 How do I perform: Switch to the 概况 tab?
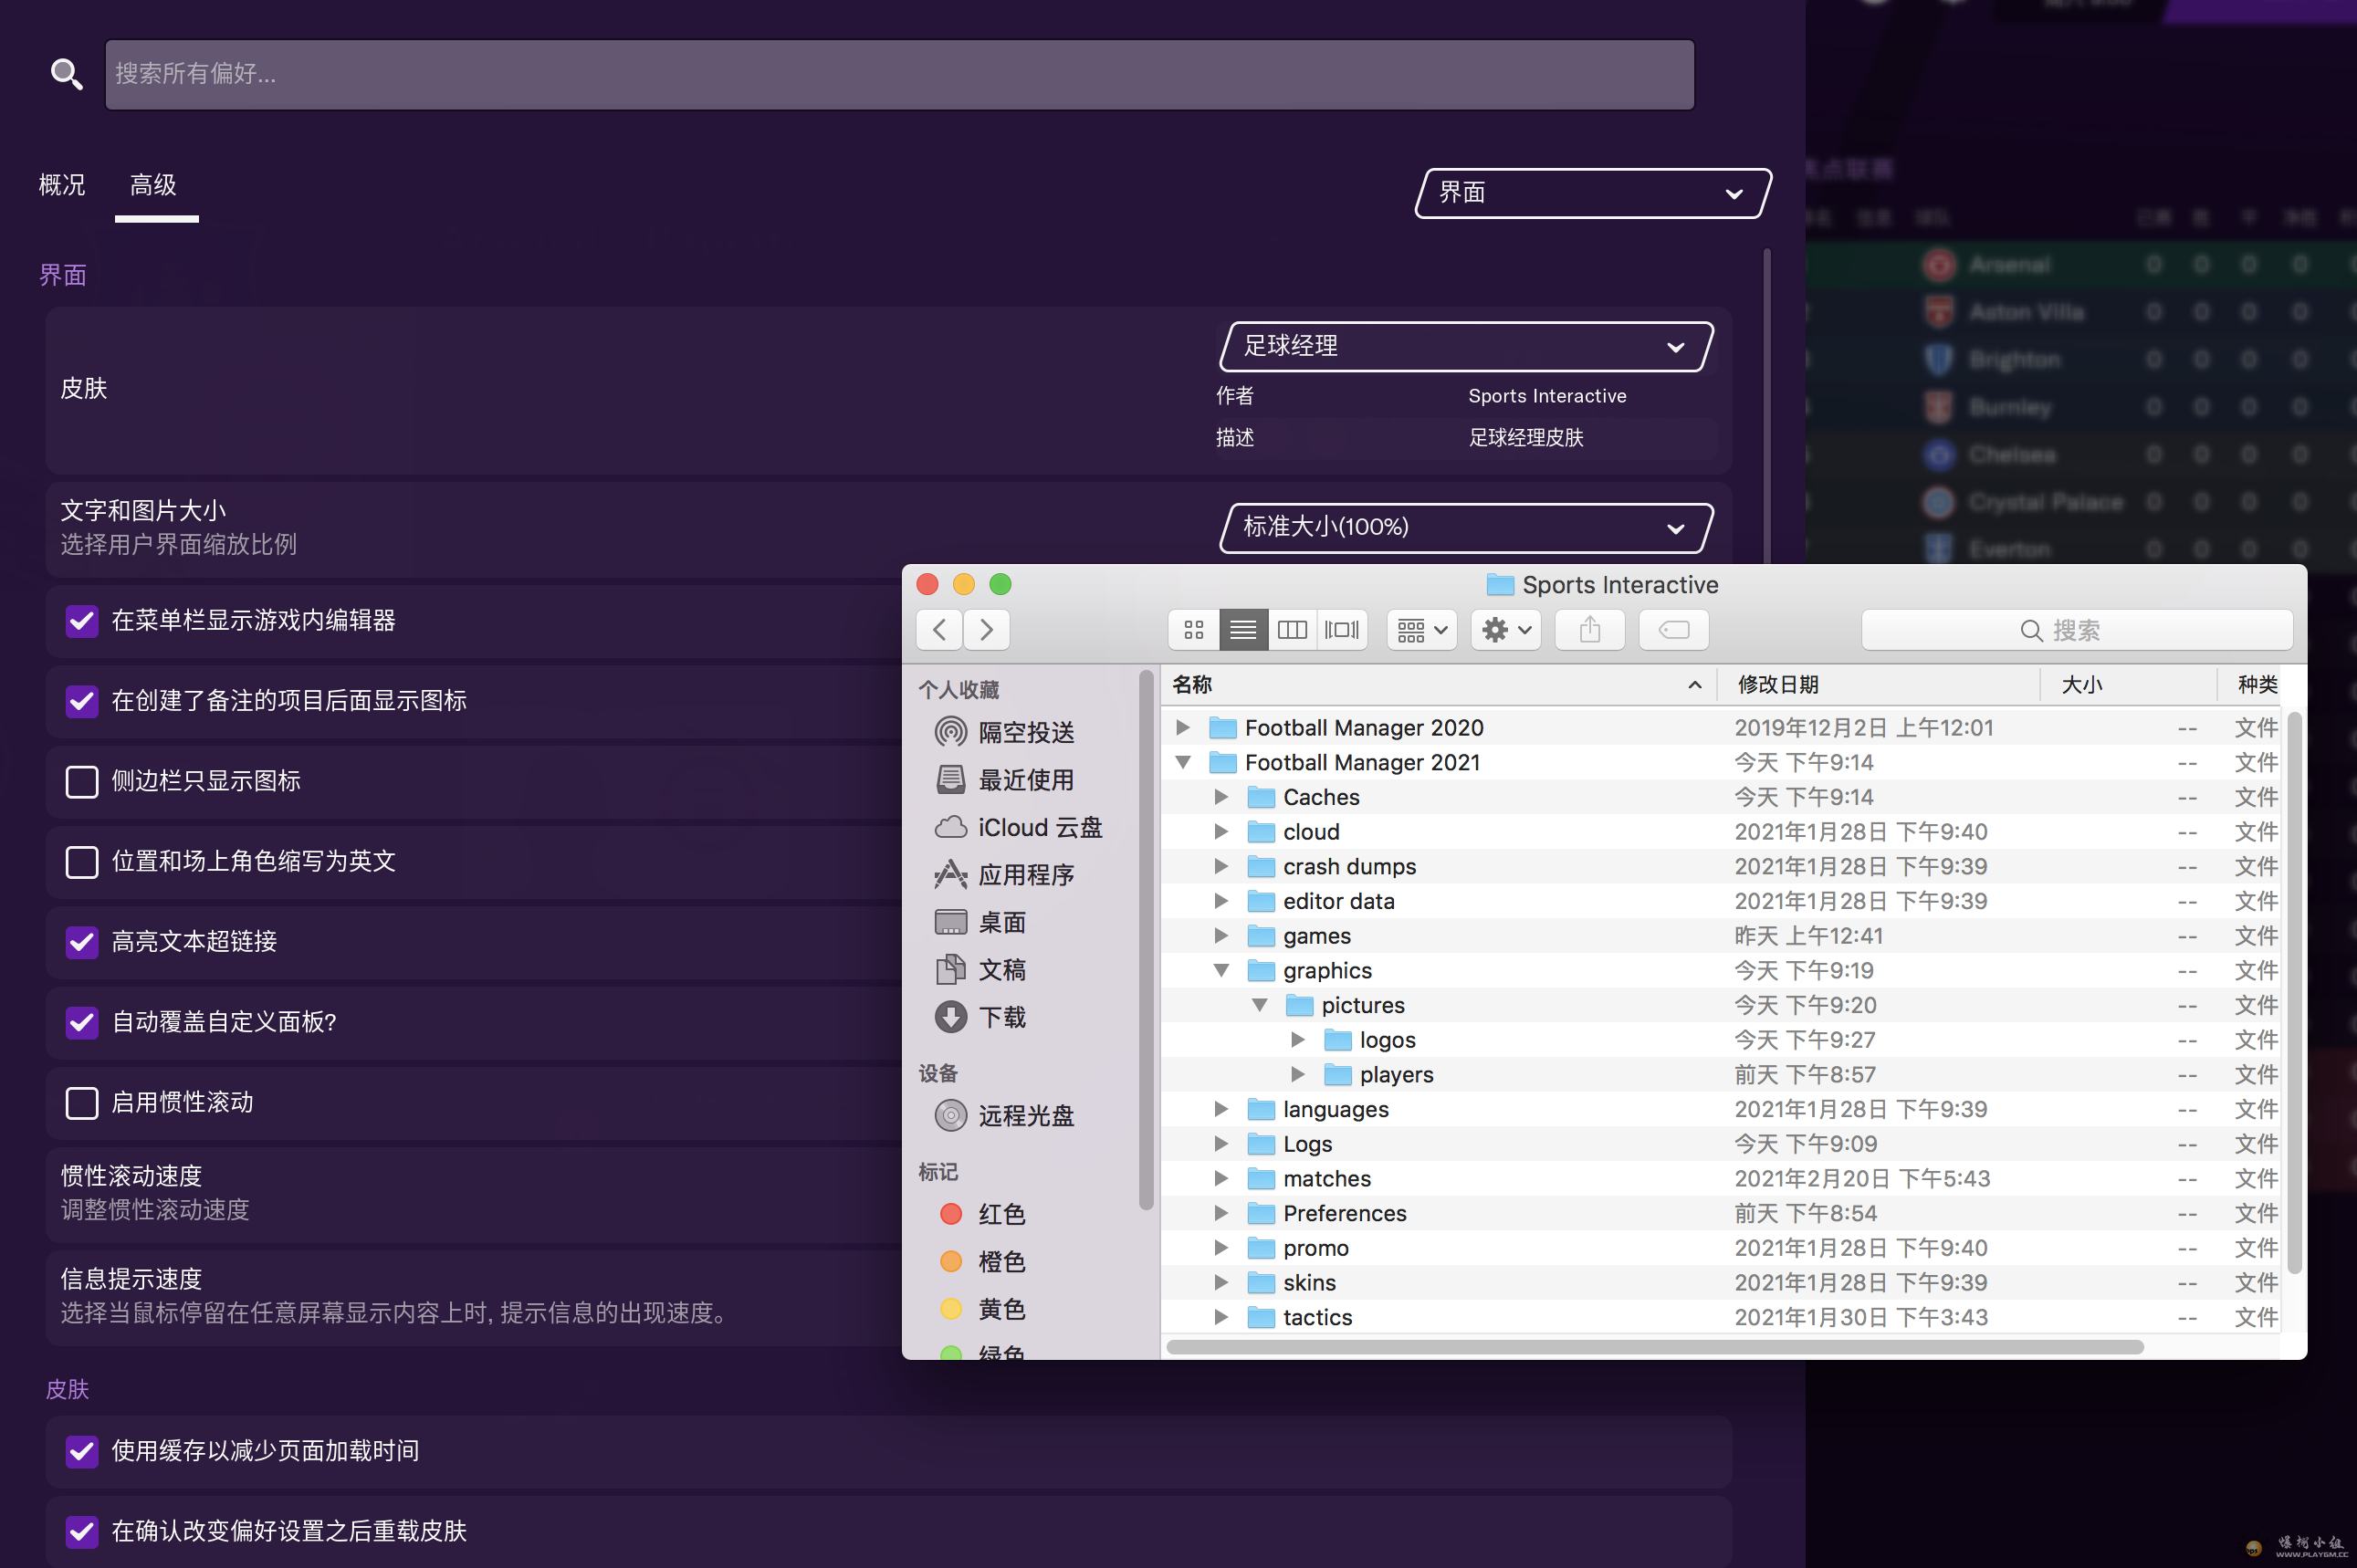pyautogui.click(x=62, y=185)
